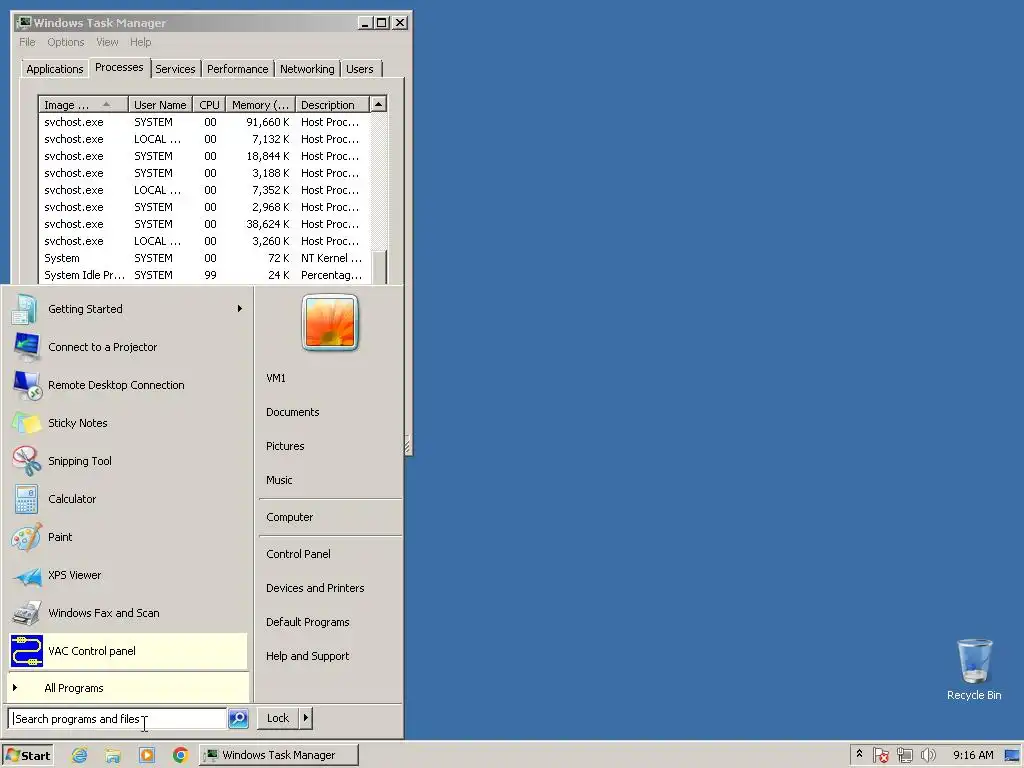Click Action Center flag tray icon
Viewport: 1024px width, 768px height.
coord(880,755)
